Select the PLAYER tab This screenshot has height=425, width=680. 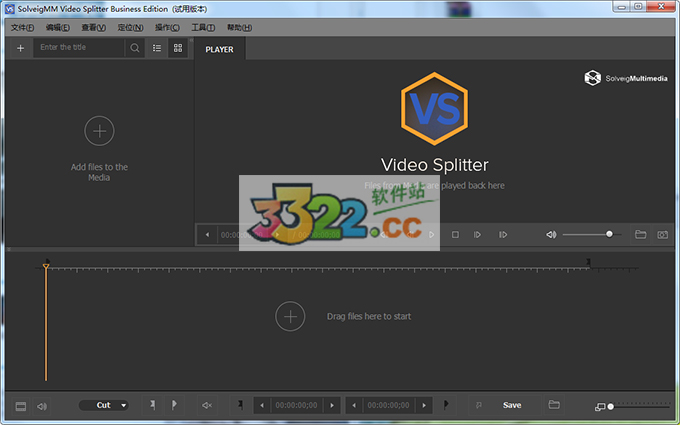pyautogui.click(x=219, y=49)
